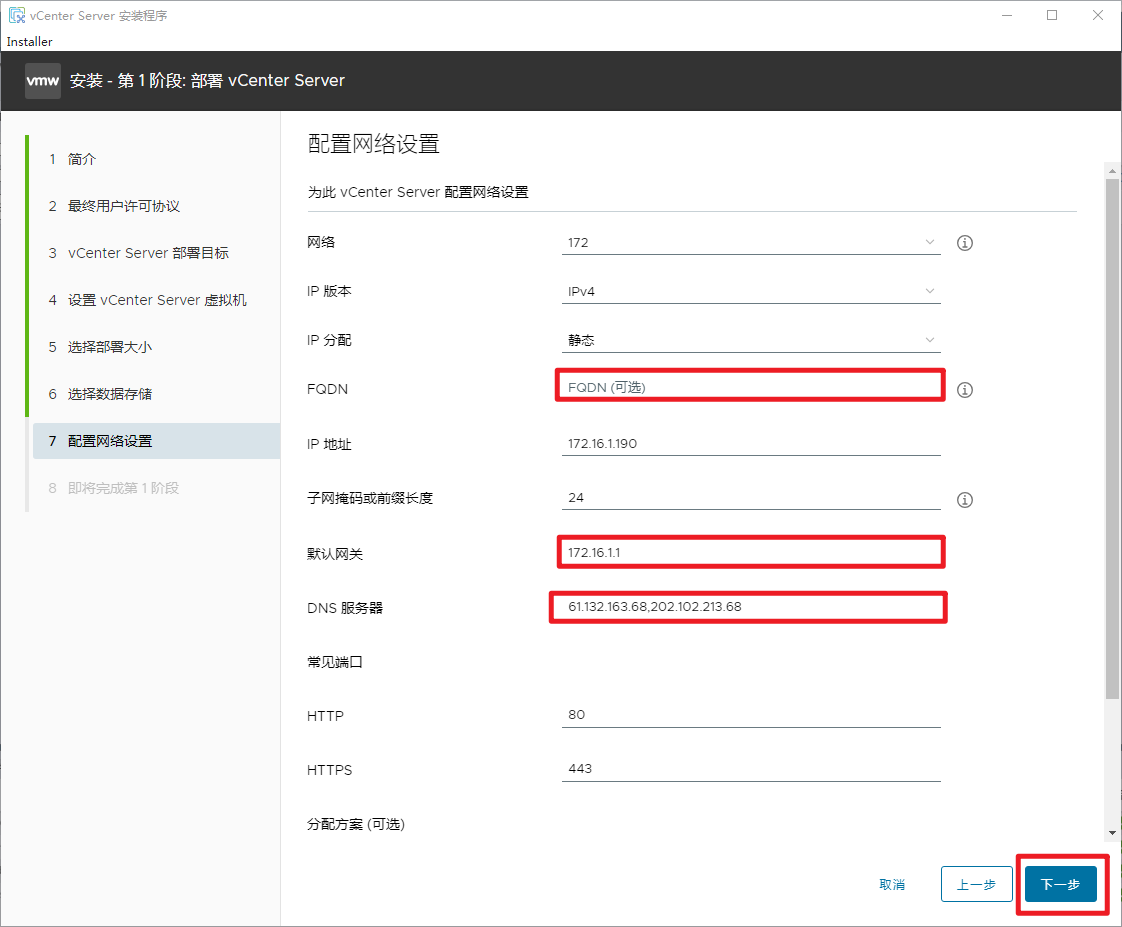Open the Installer menu
This screenshot has height=927, width=1122.
pos(30,42)
